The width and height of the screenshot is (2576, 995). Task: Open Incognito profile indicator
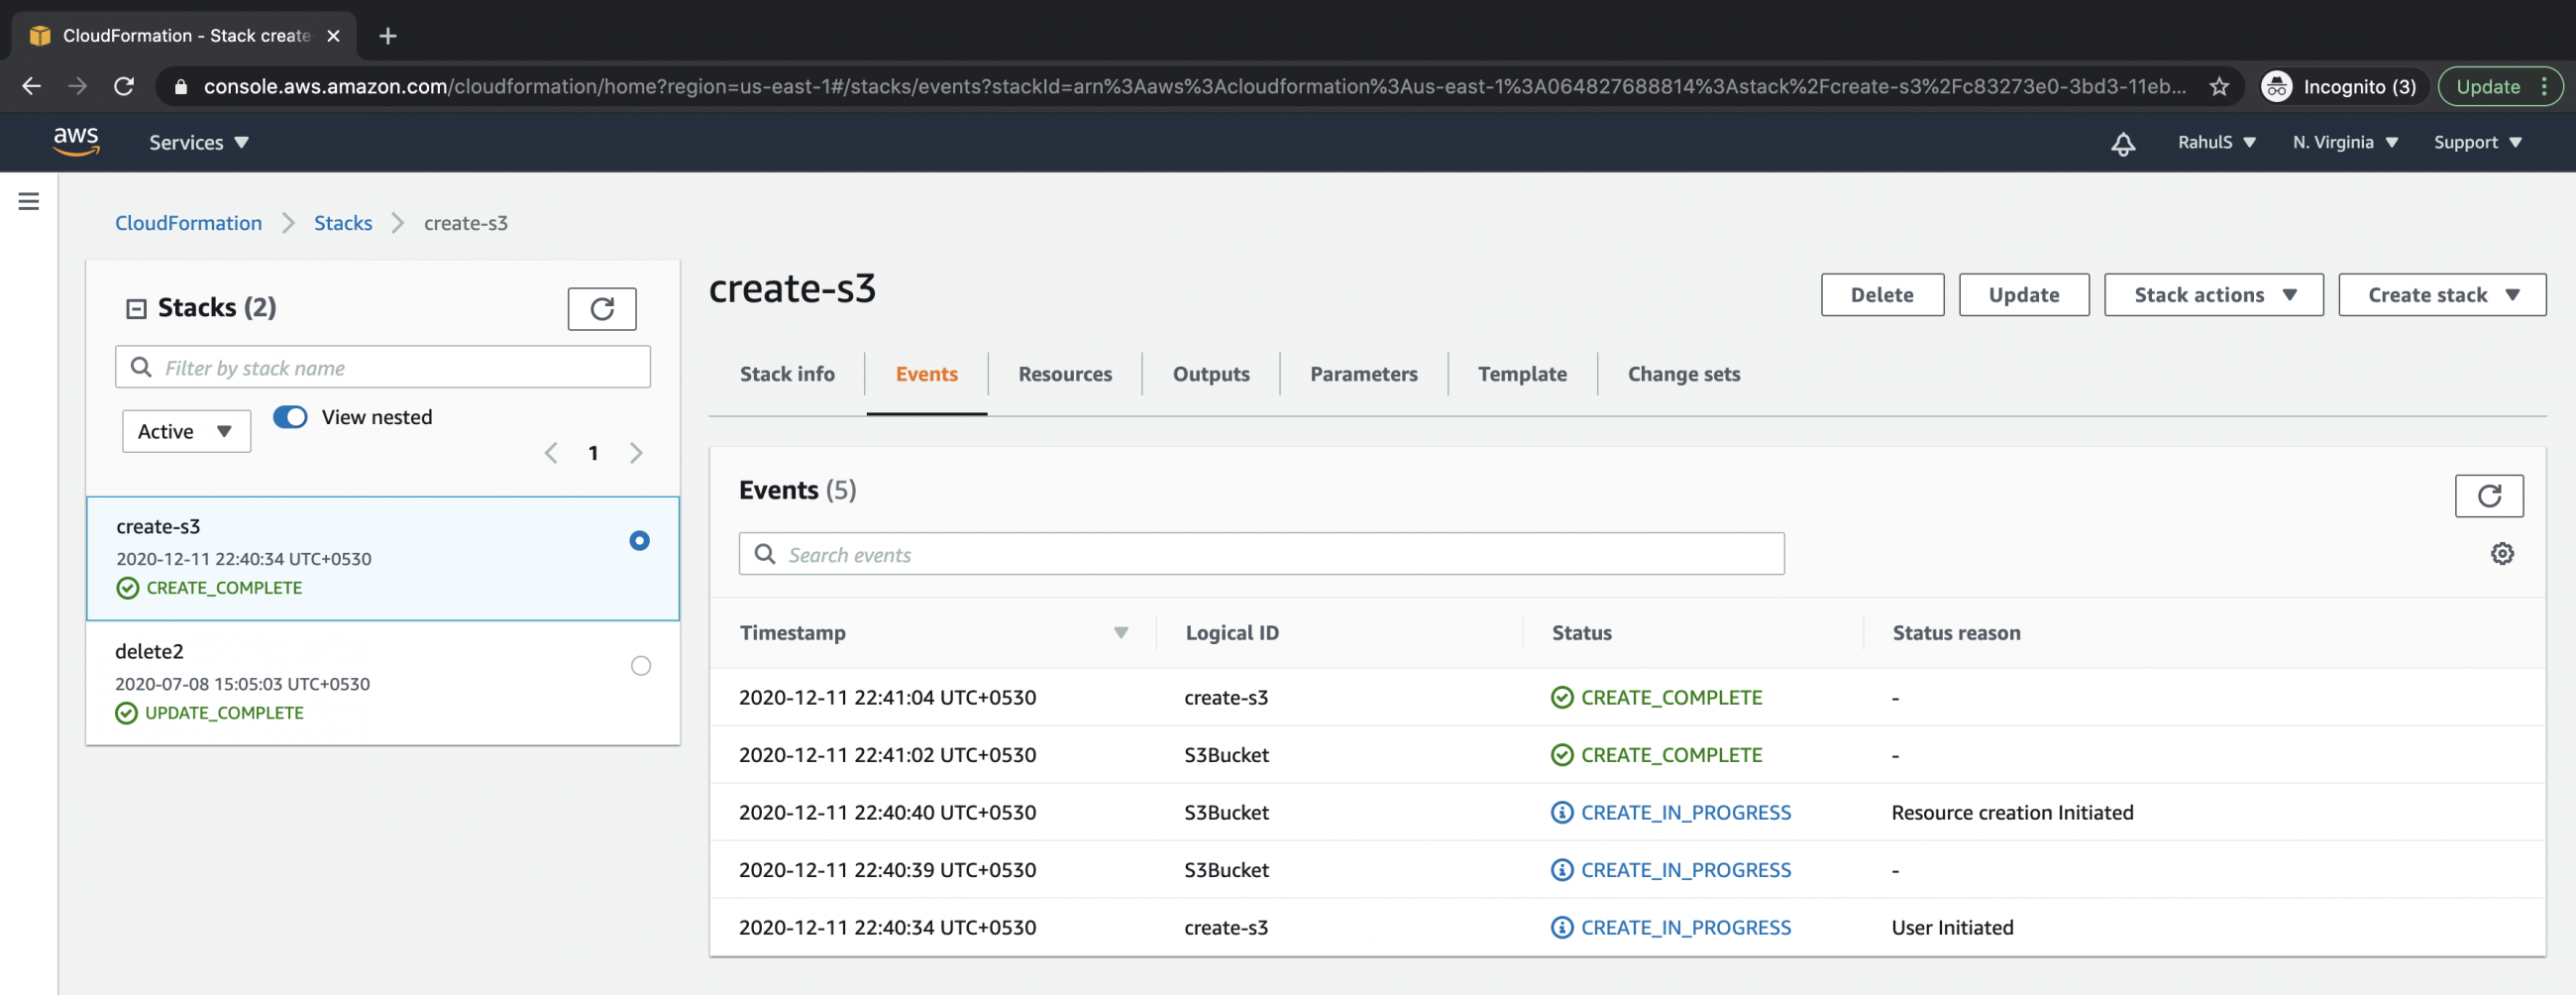(x=2339, y=86)
